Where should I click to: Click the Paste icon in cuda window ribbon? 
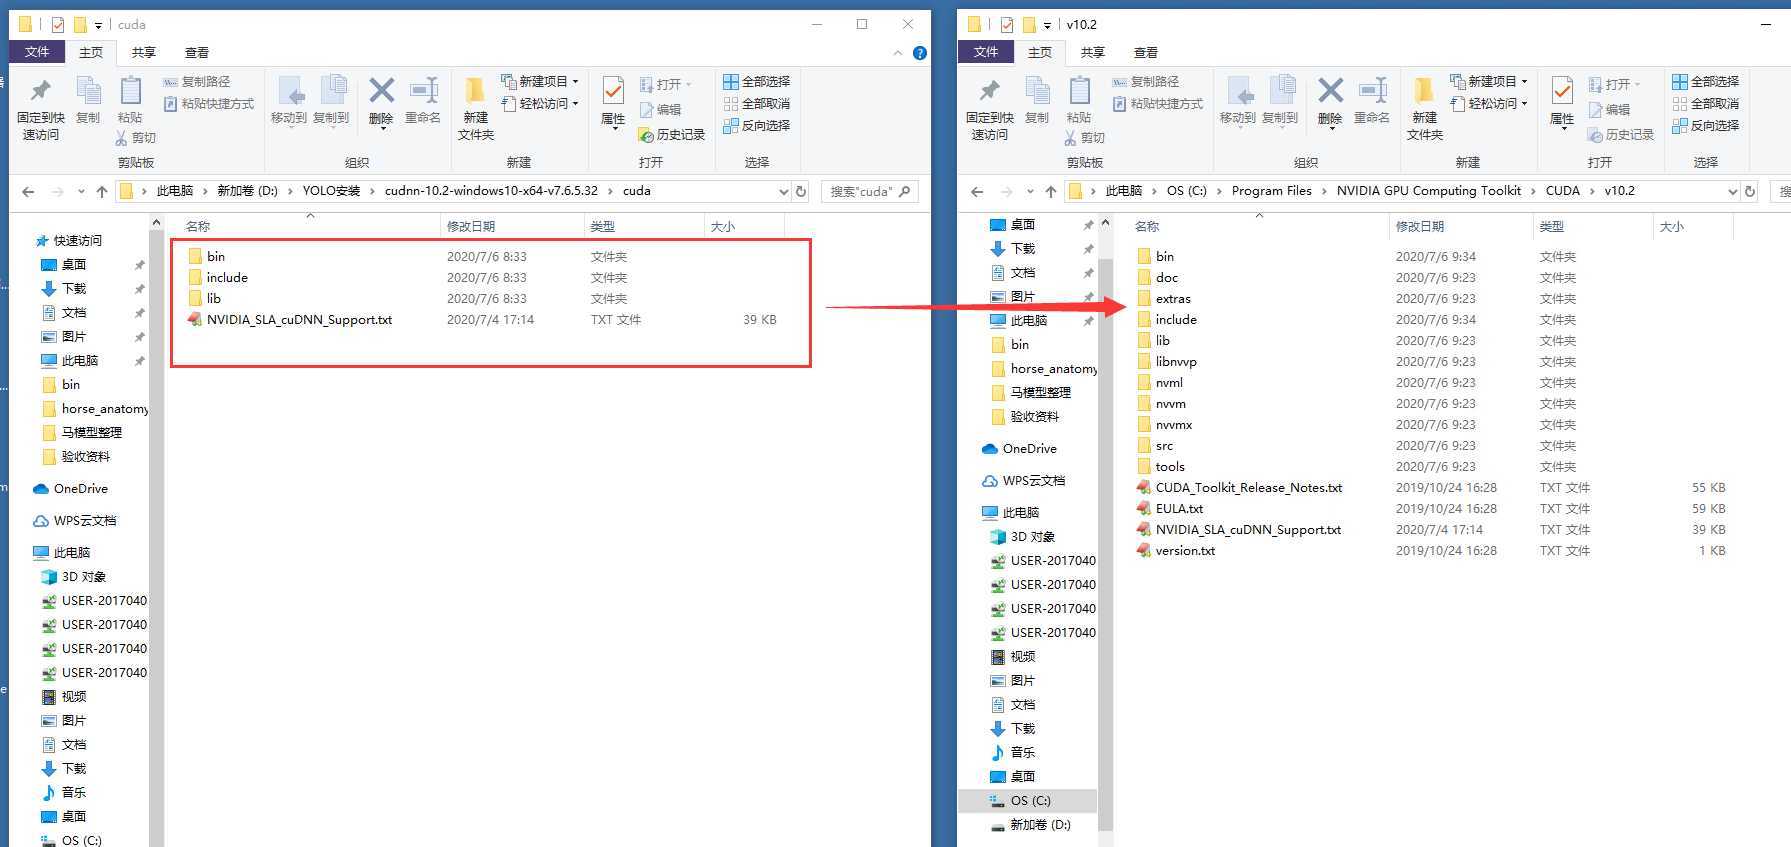point(130,100)
